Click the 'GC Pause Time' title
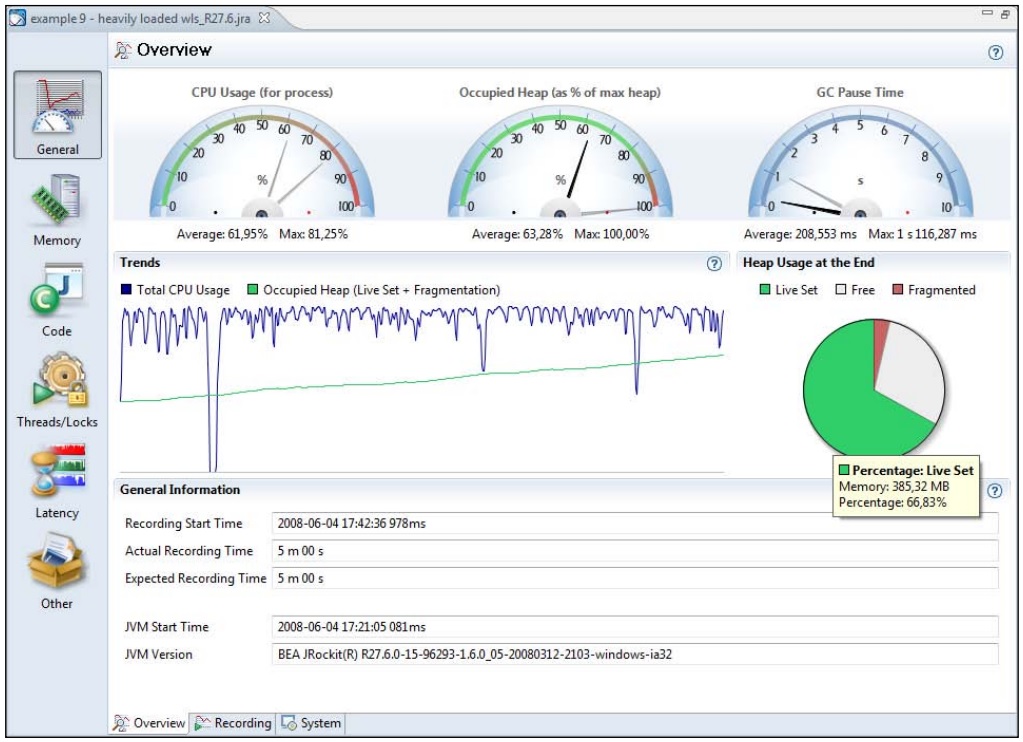 point(860,92)
